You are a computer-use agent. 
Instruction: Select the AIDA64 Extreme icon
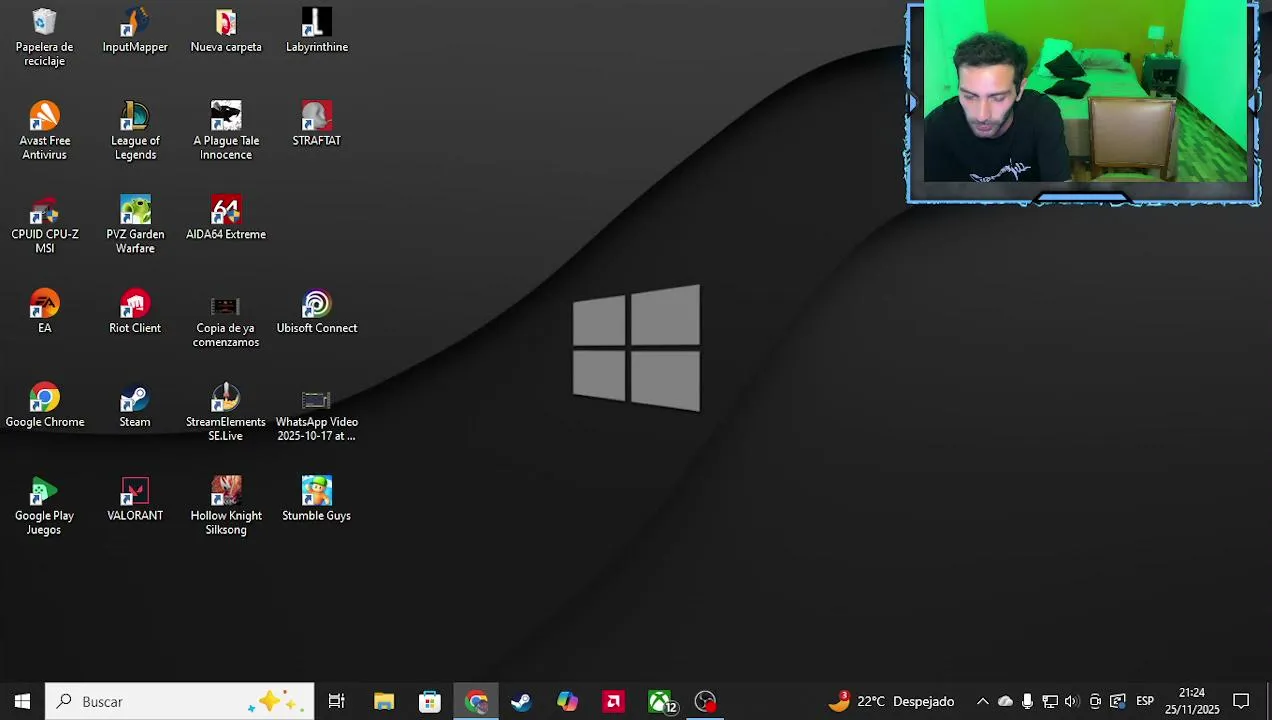[x=226, y=218]
